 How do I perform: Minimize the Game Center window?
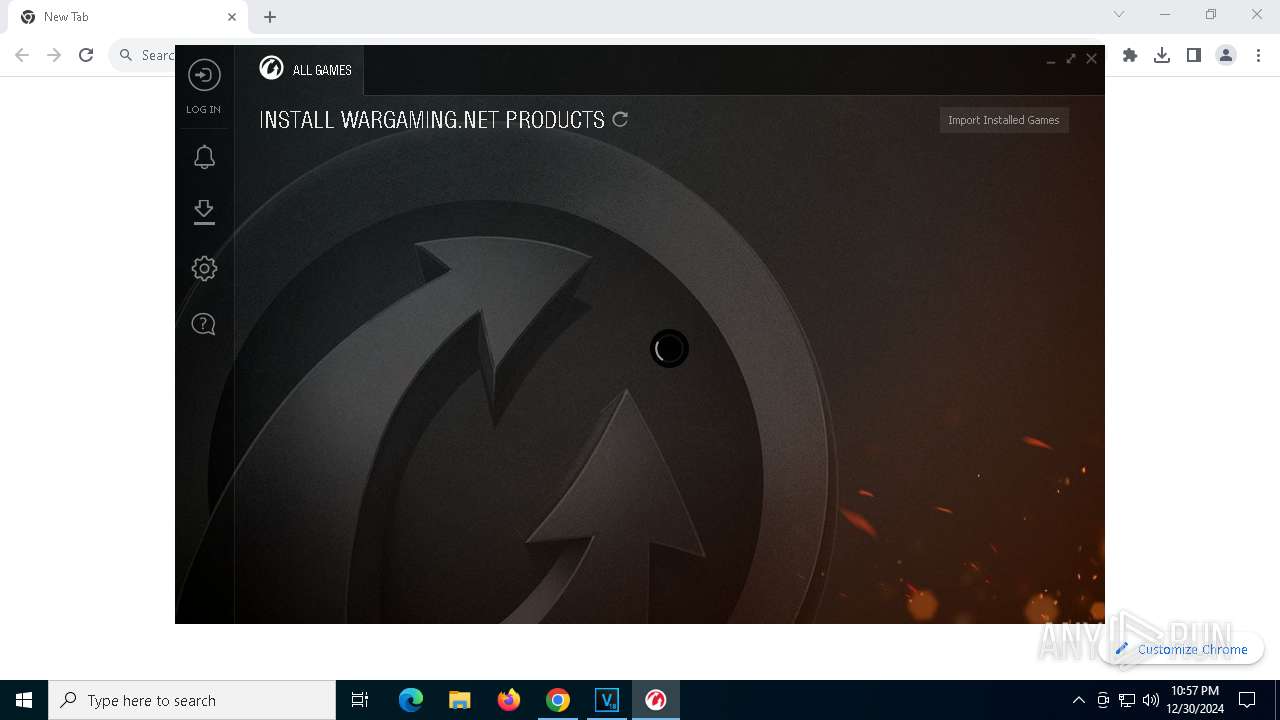tap(1051, 59)
